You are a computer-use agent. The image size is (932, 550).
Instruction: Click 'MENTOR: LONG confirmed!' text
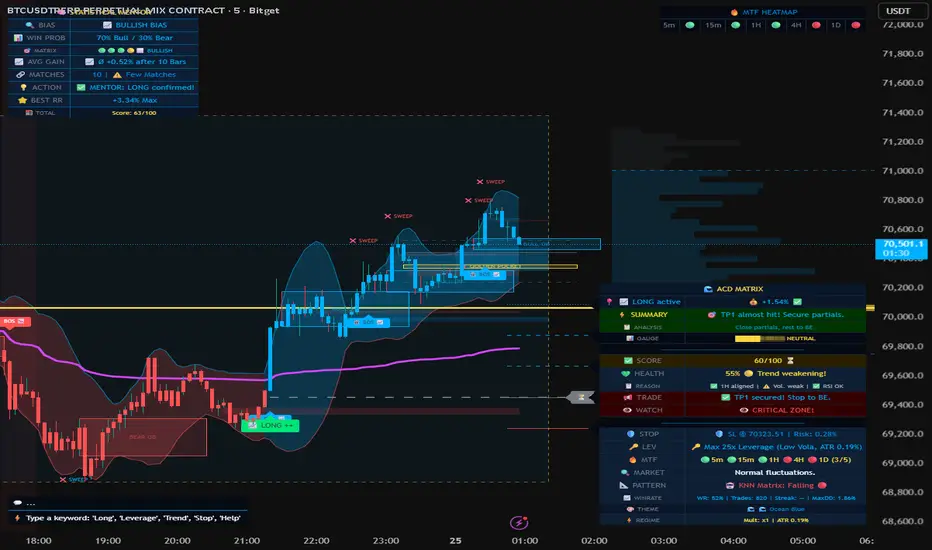point(141,87)
